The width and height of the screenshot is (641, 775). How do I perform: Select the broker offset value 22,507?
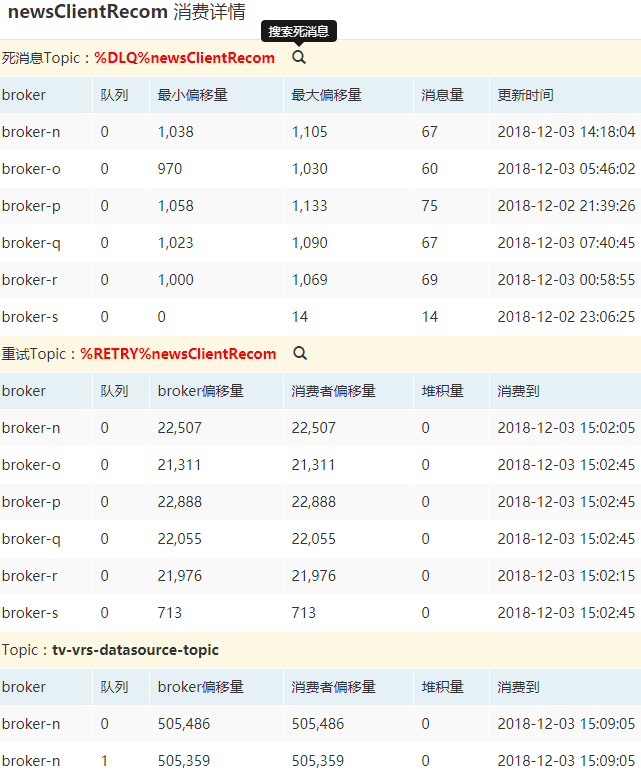coord(180,428)
